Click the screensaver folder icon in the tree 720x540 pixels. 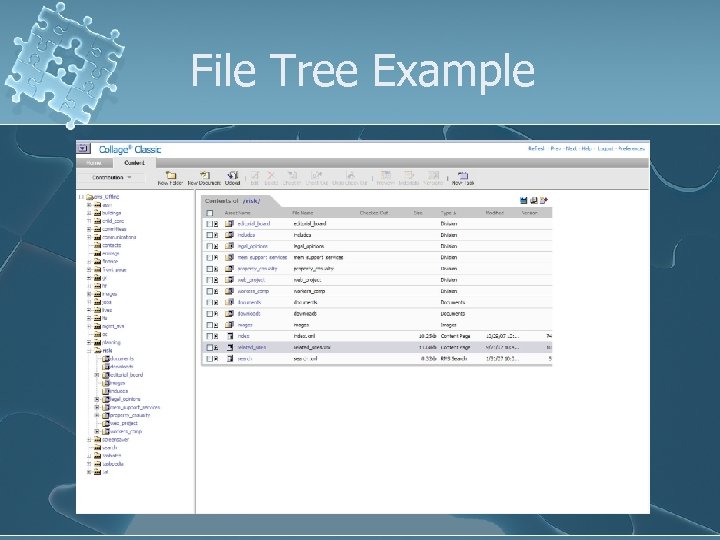(x=97, y=439)
